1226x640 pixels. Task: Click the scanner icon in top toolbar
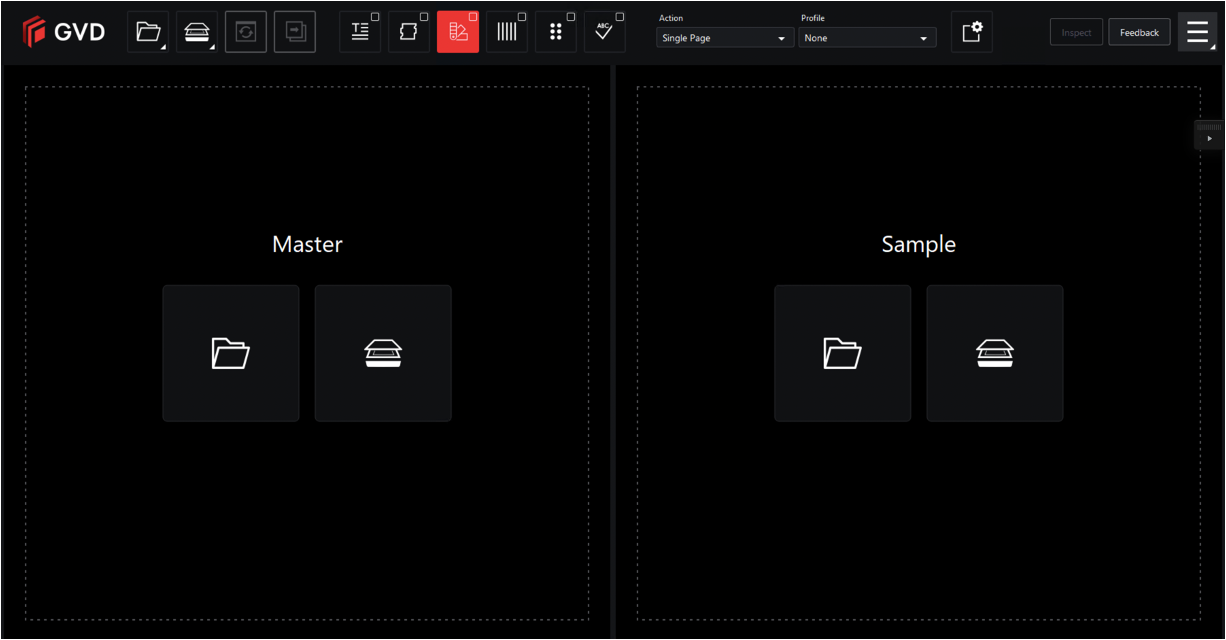point(197,32)
